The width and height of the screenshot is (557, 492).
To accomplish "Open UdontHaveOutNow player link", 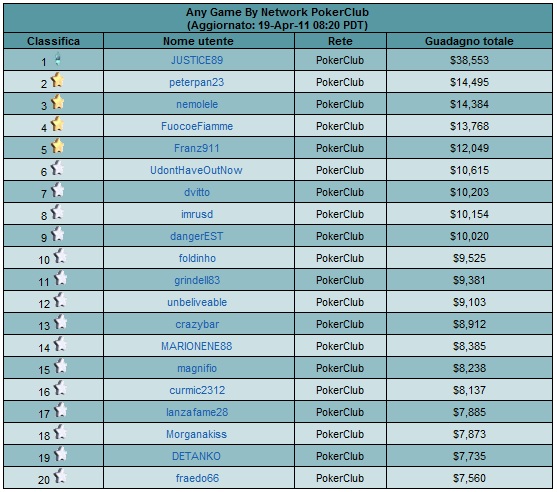I will coord(196,170).
